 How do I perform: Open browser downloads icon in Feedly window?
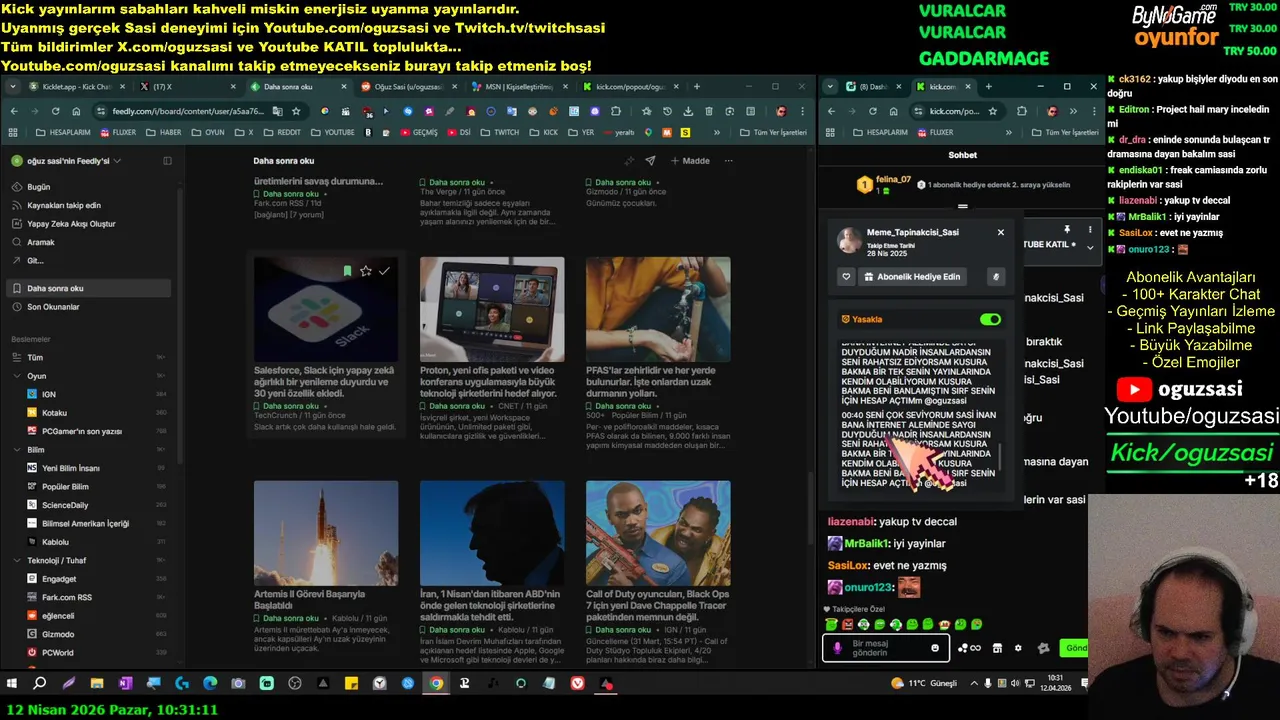688,111
